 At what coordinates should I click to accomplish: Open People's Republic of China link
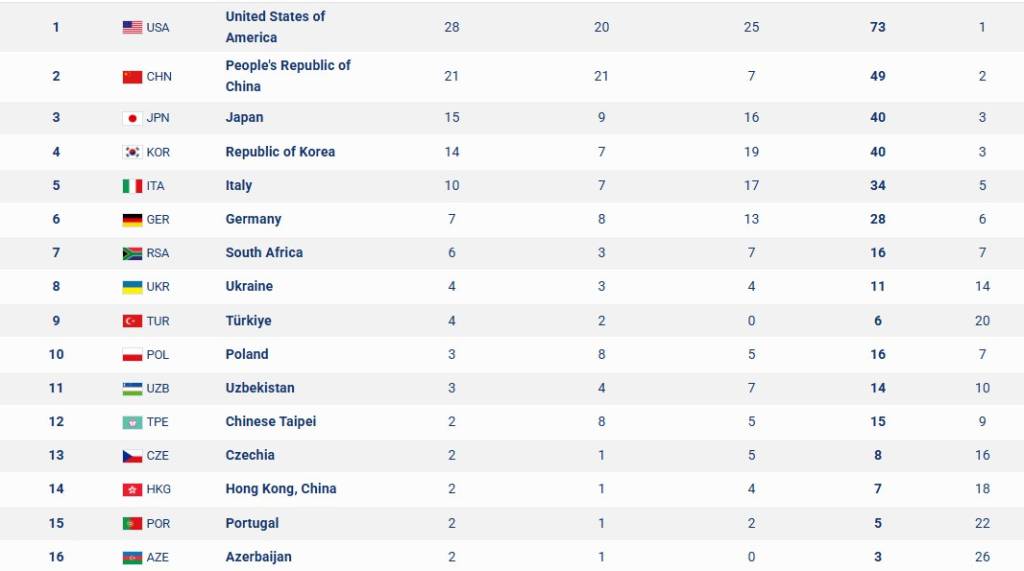(288, 76)
